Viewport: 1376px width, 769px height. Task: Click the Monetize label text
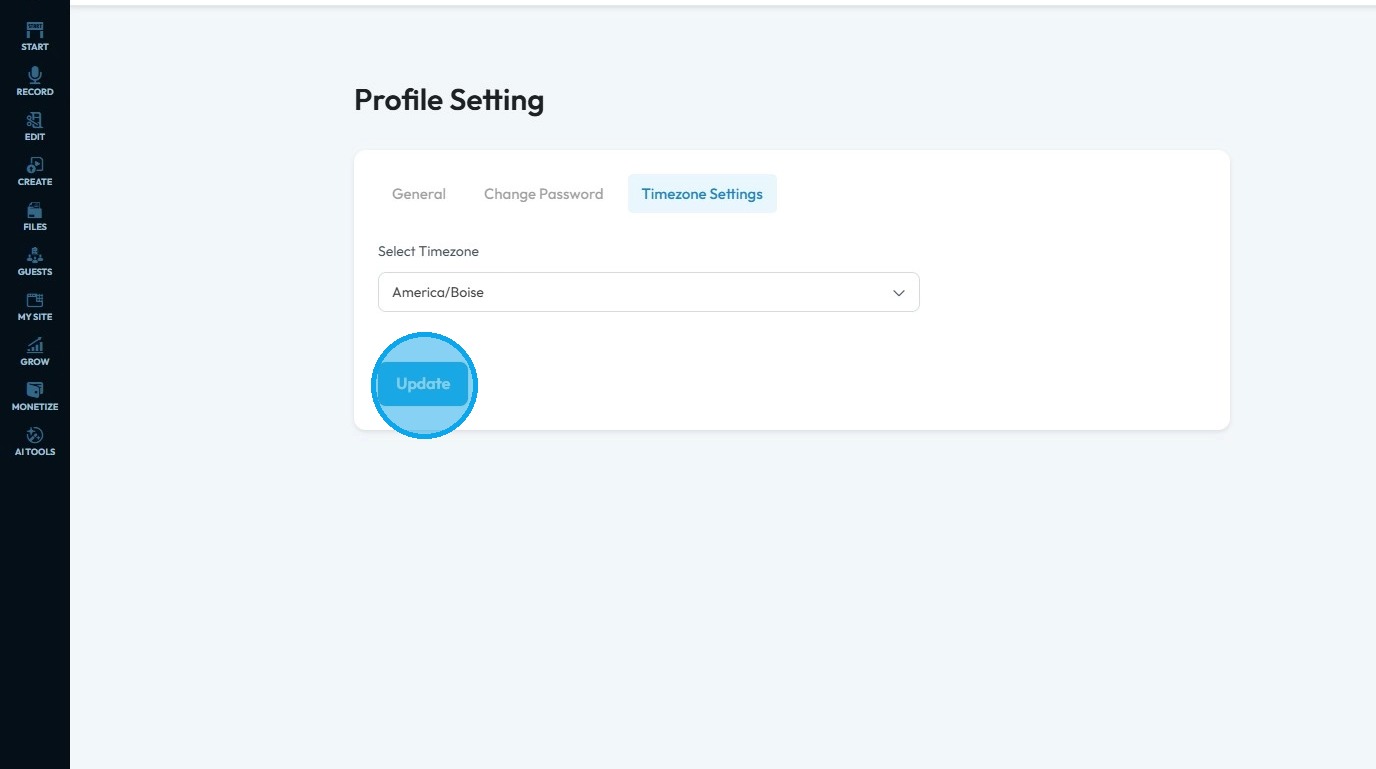pos(35,407)
